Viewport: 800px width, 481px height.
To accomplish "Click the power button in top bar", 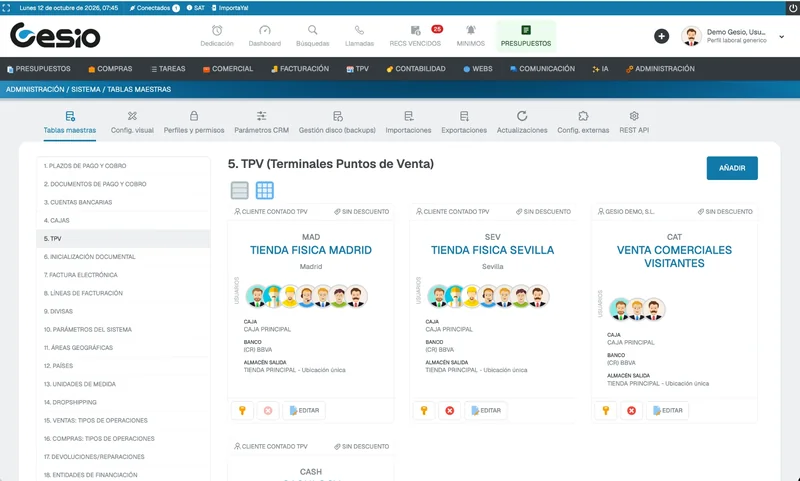I will 793,8.
